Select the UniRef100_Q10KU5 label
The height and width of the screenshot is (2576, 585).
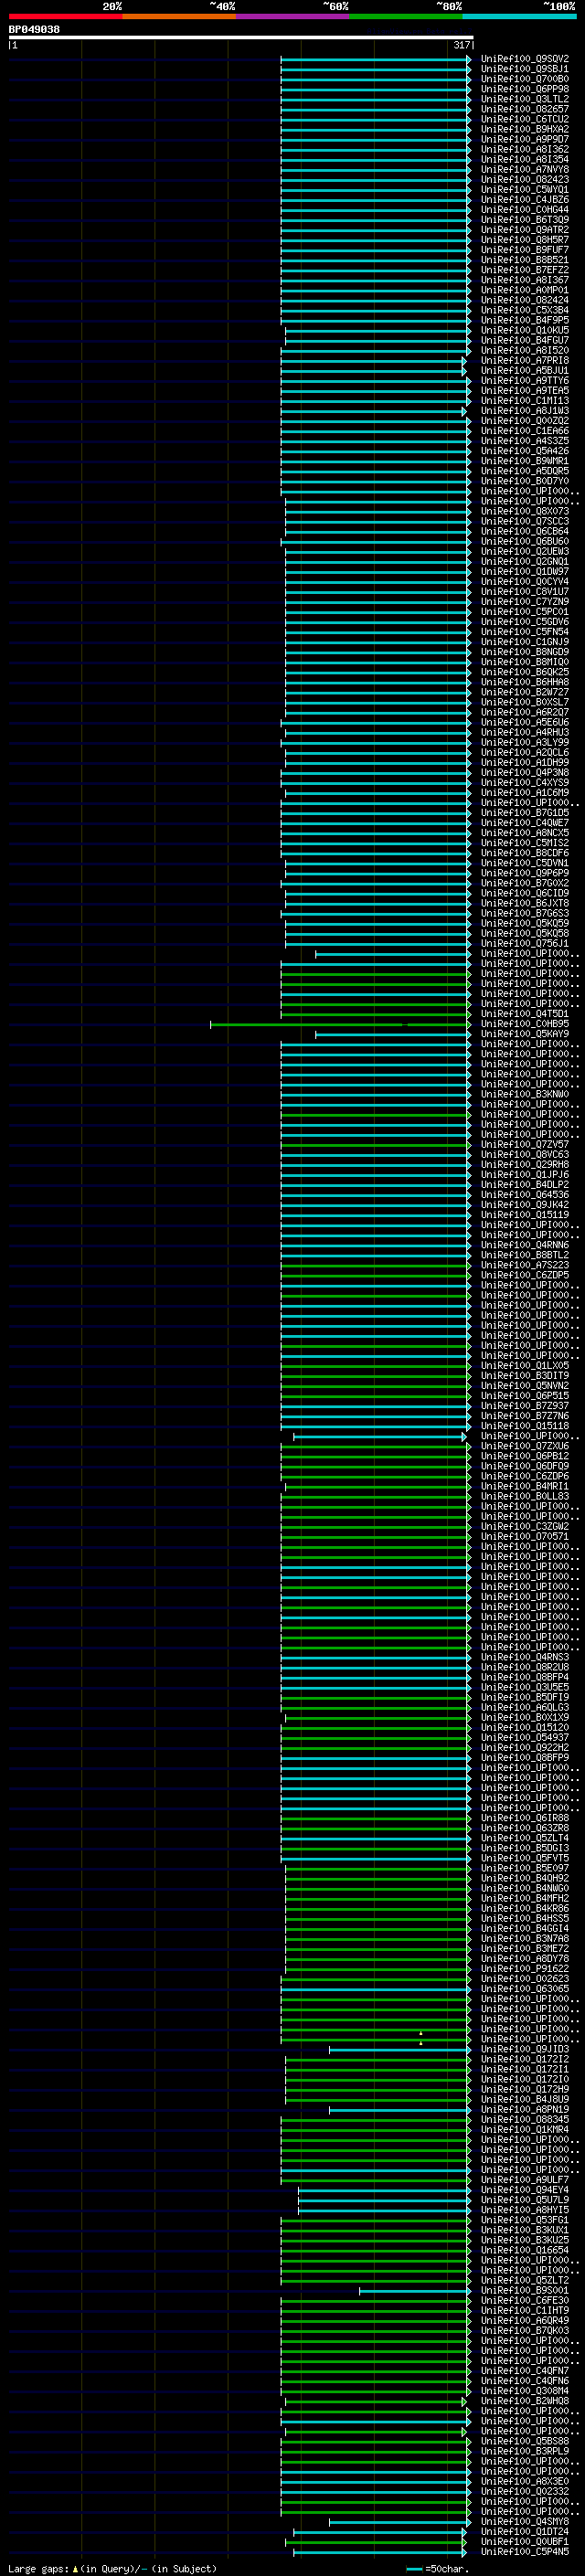[525, 330]
